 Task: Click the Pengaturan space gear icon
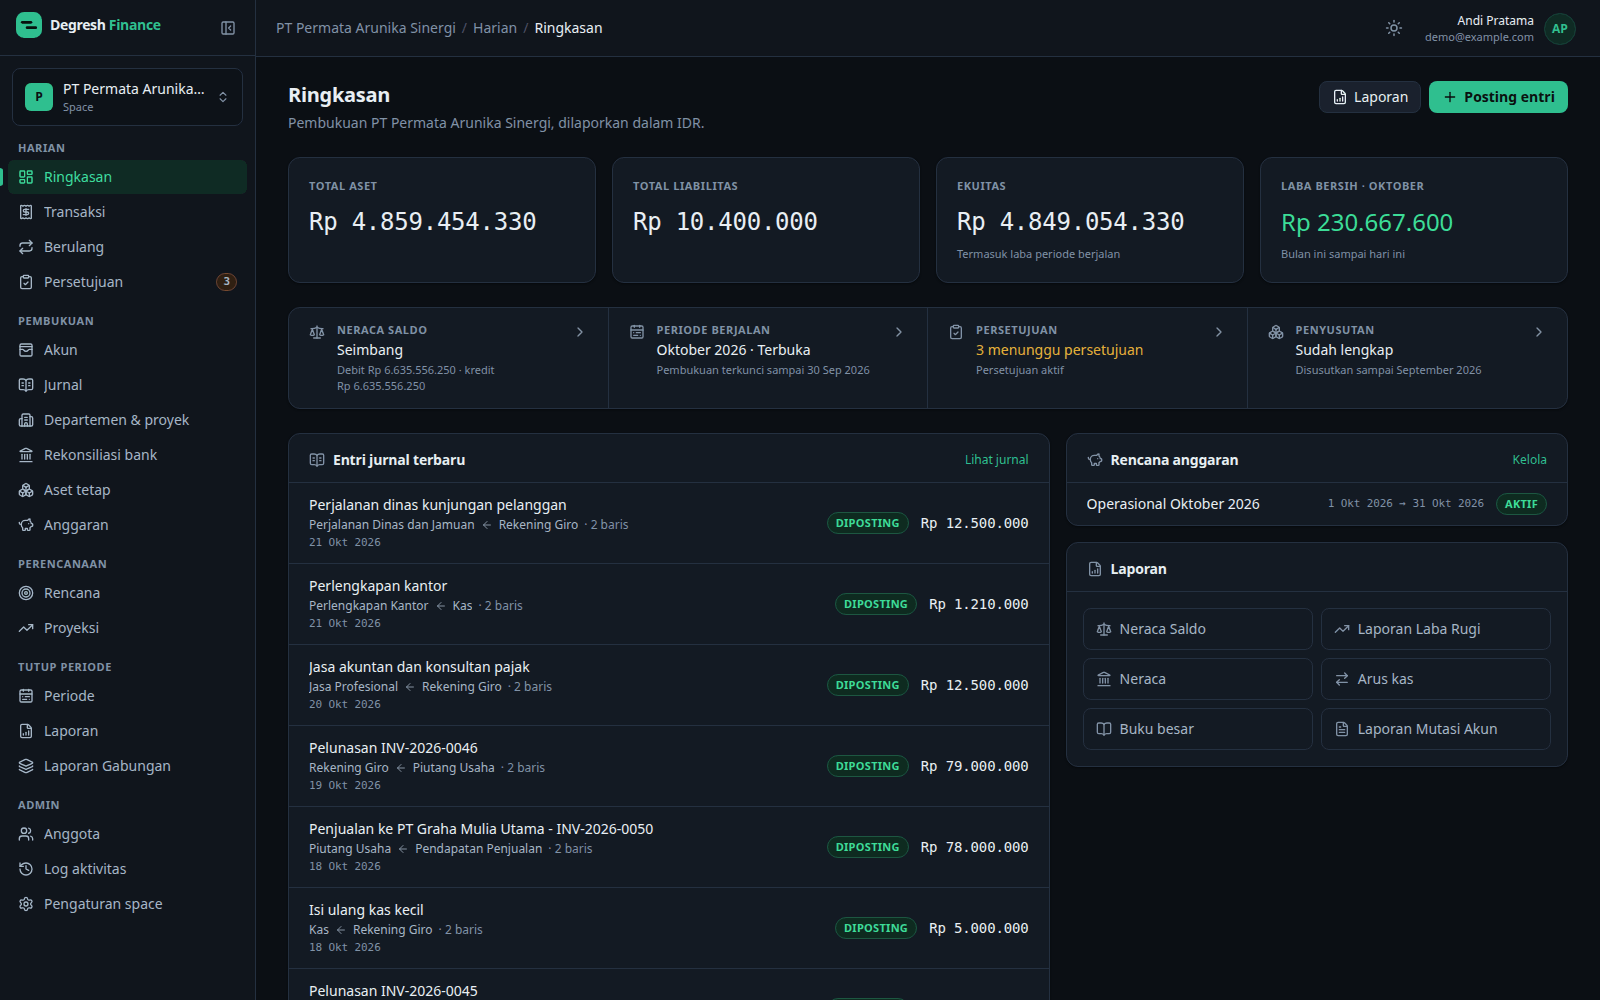pos(26,904)
